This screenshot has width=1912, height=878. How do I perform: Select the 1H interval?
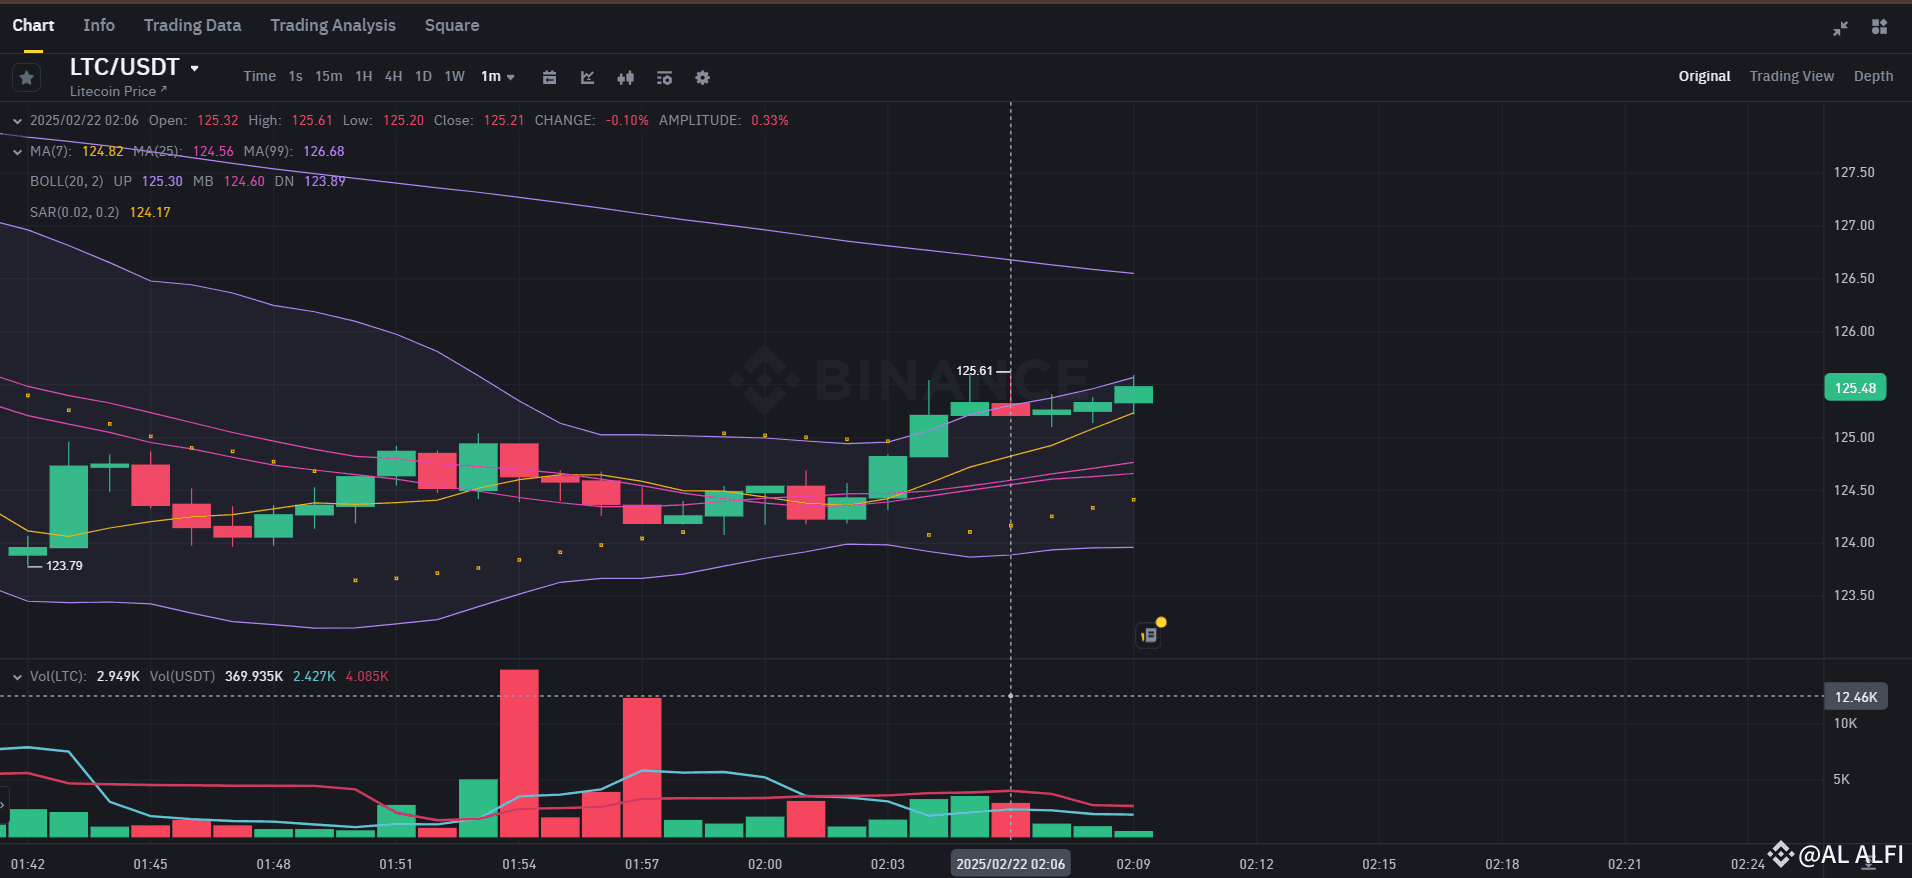coord(364,76)
